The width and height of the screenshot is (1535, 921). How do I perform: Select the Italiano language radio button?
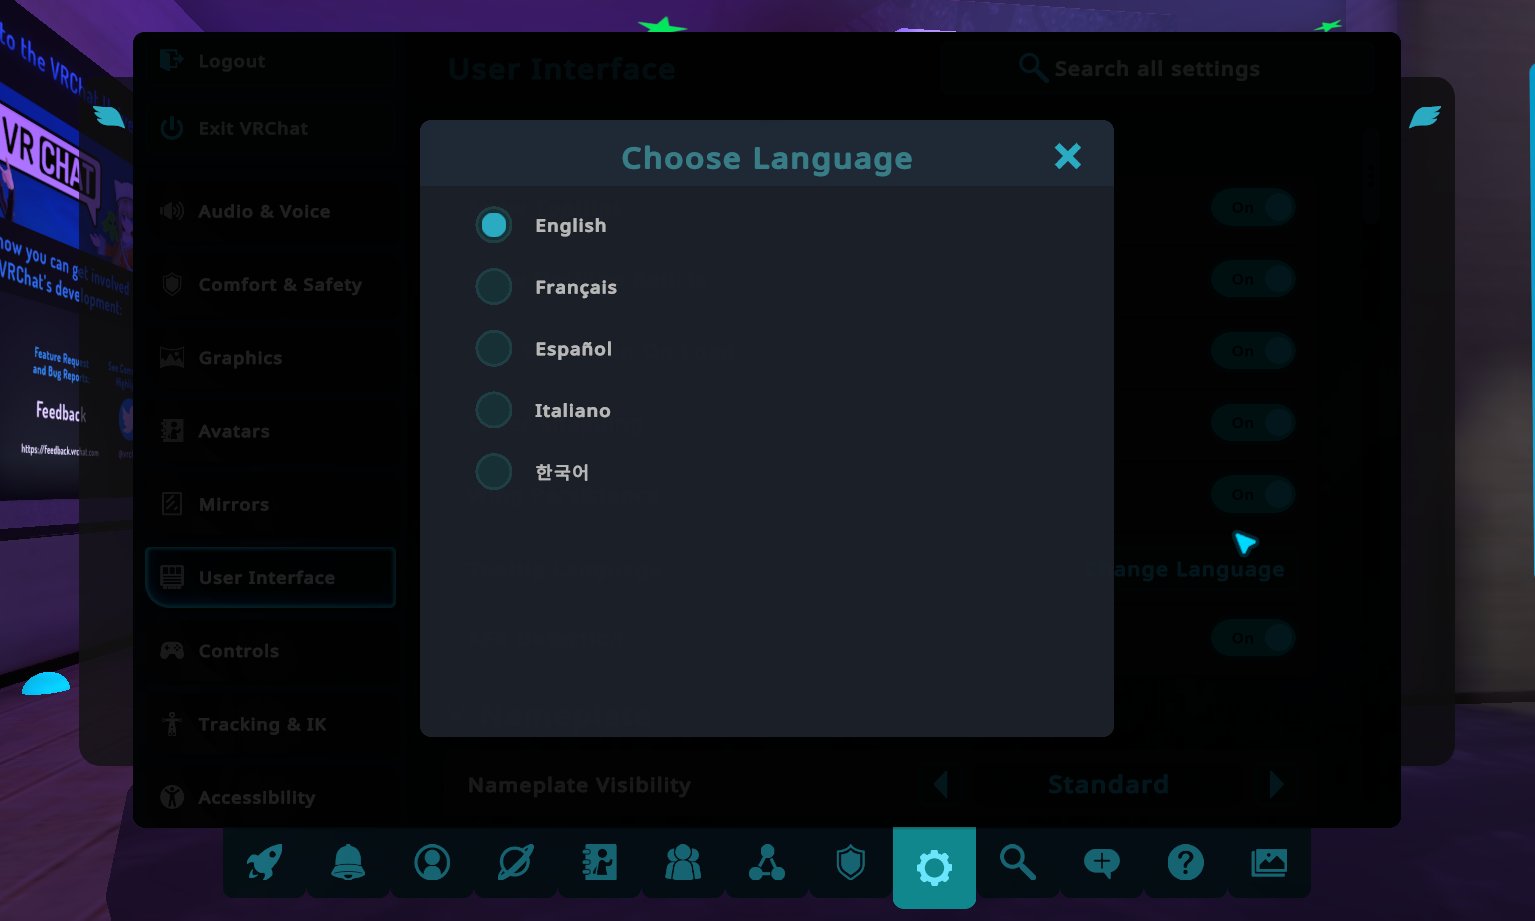494,410
